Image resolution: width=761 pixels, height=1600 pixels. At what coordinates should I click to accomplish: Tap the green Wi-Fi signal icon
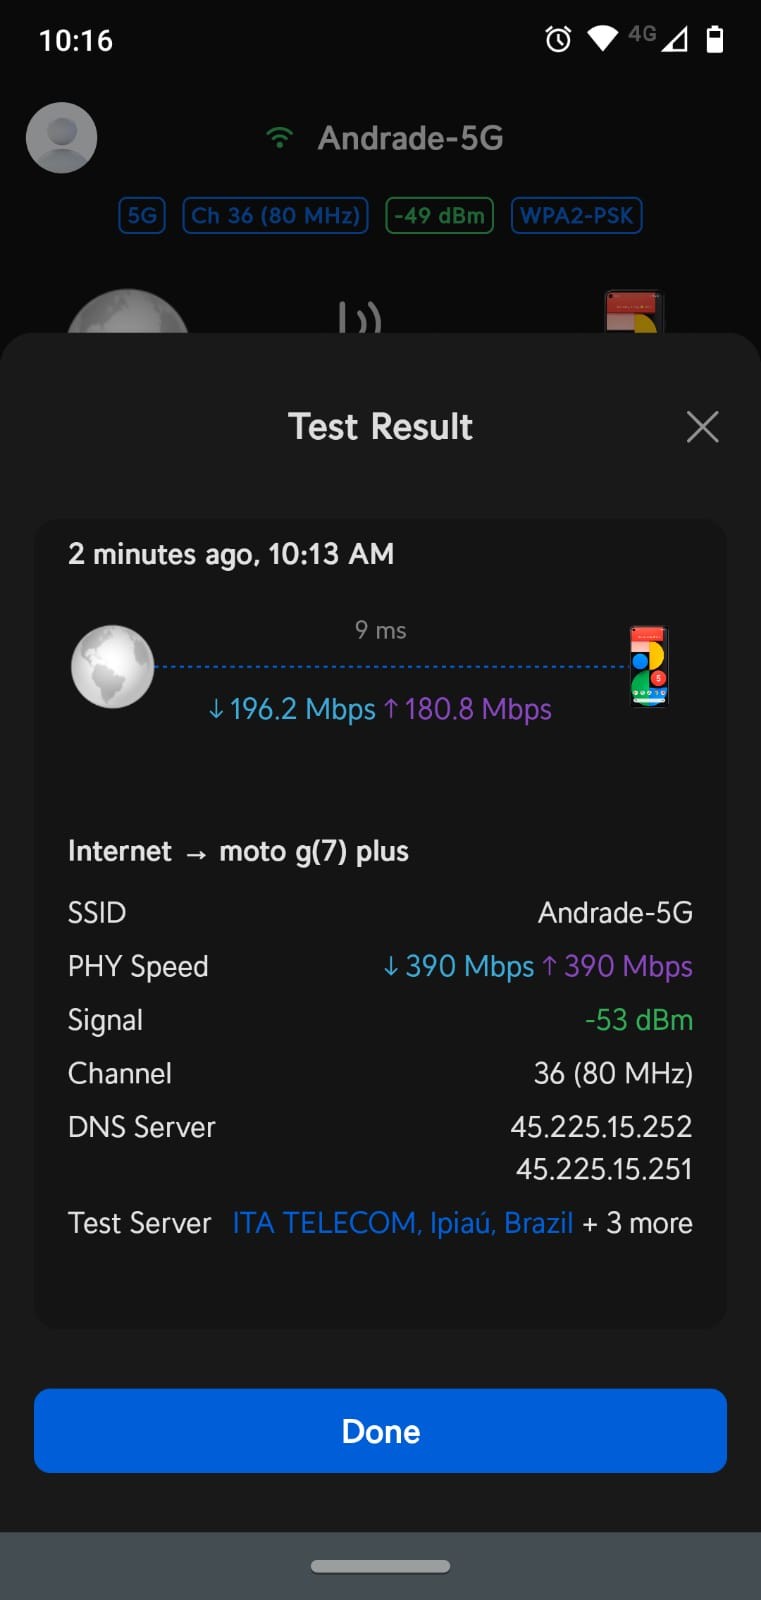click(x=280, y=138)
